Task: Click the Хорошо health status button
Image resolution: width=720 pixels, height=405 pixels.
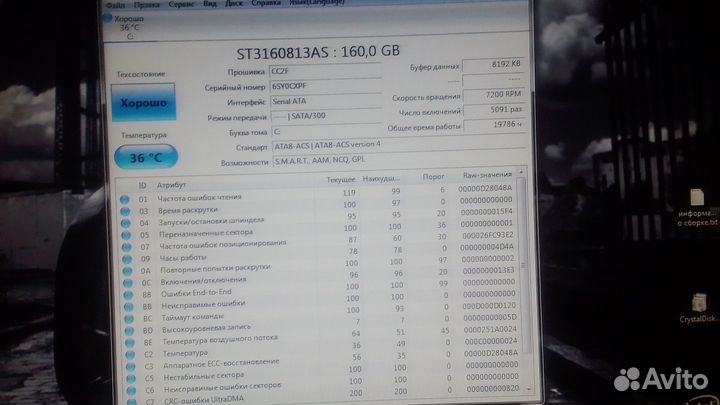Action: click(x=143, y=102)
